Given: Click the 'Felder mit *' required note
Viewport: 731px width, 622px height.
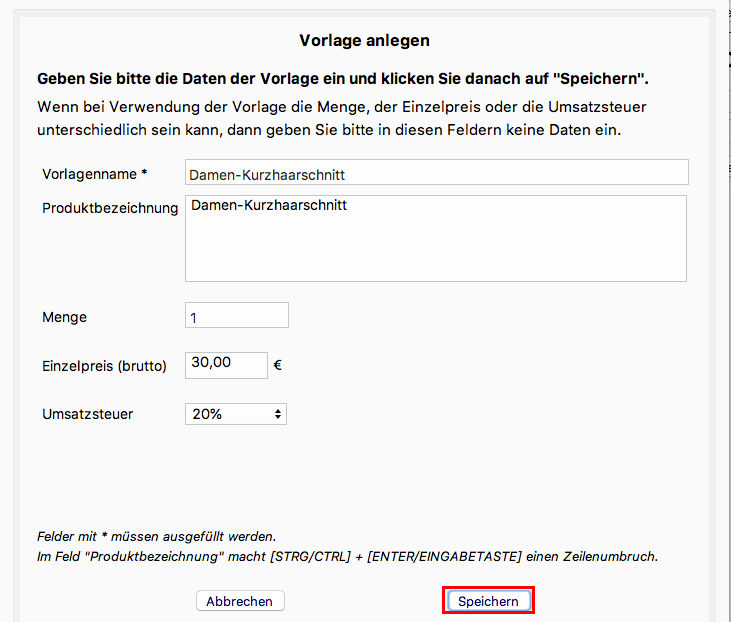Looking at the screenshot, I should pyautogui.click(x=155, y=536).
